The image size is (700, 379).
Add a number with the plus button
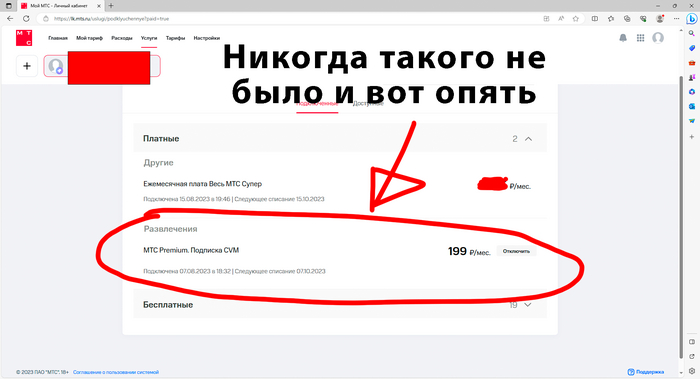(x=27, y=66)
